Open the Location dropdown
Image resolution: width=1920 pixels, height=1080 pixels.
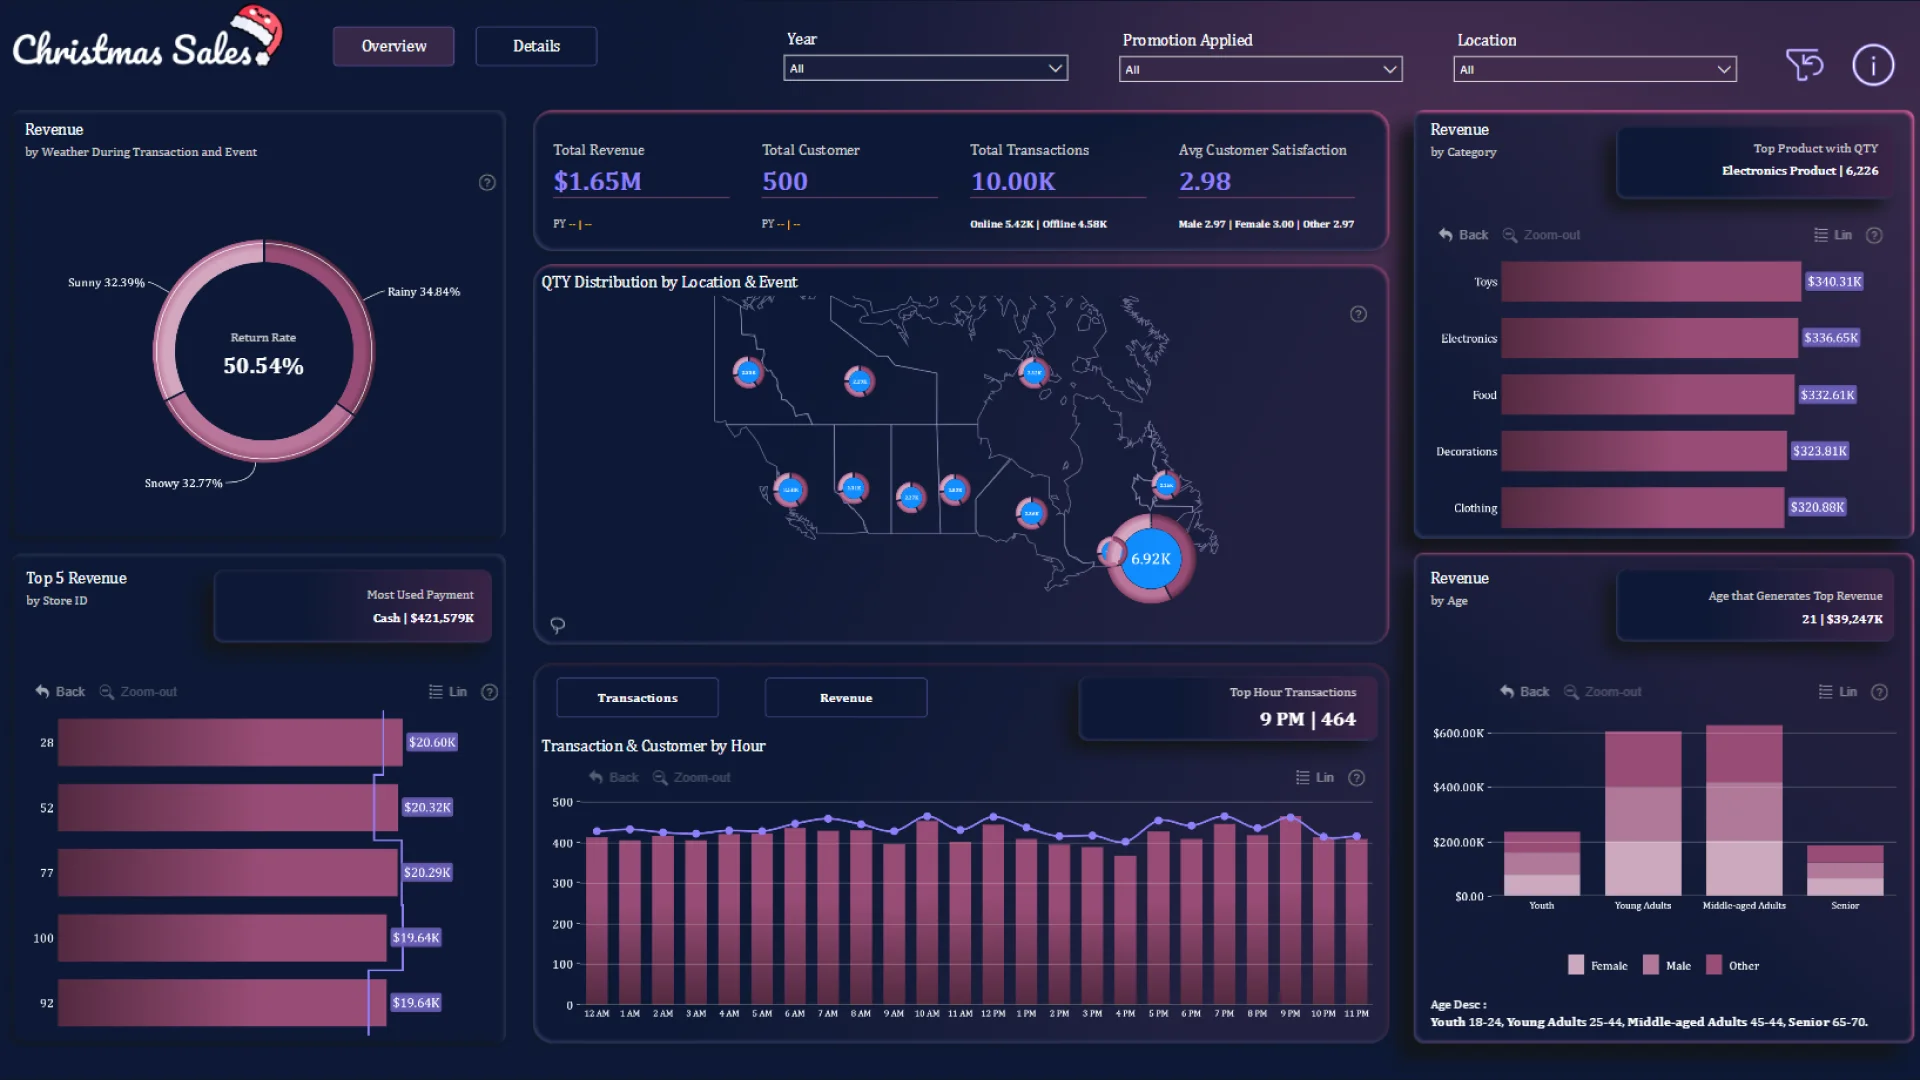1594,68
